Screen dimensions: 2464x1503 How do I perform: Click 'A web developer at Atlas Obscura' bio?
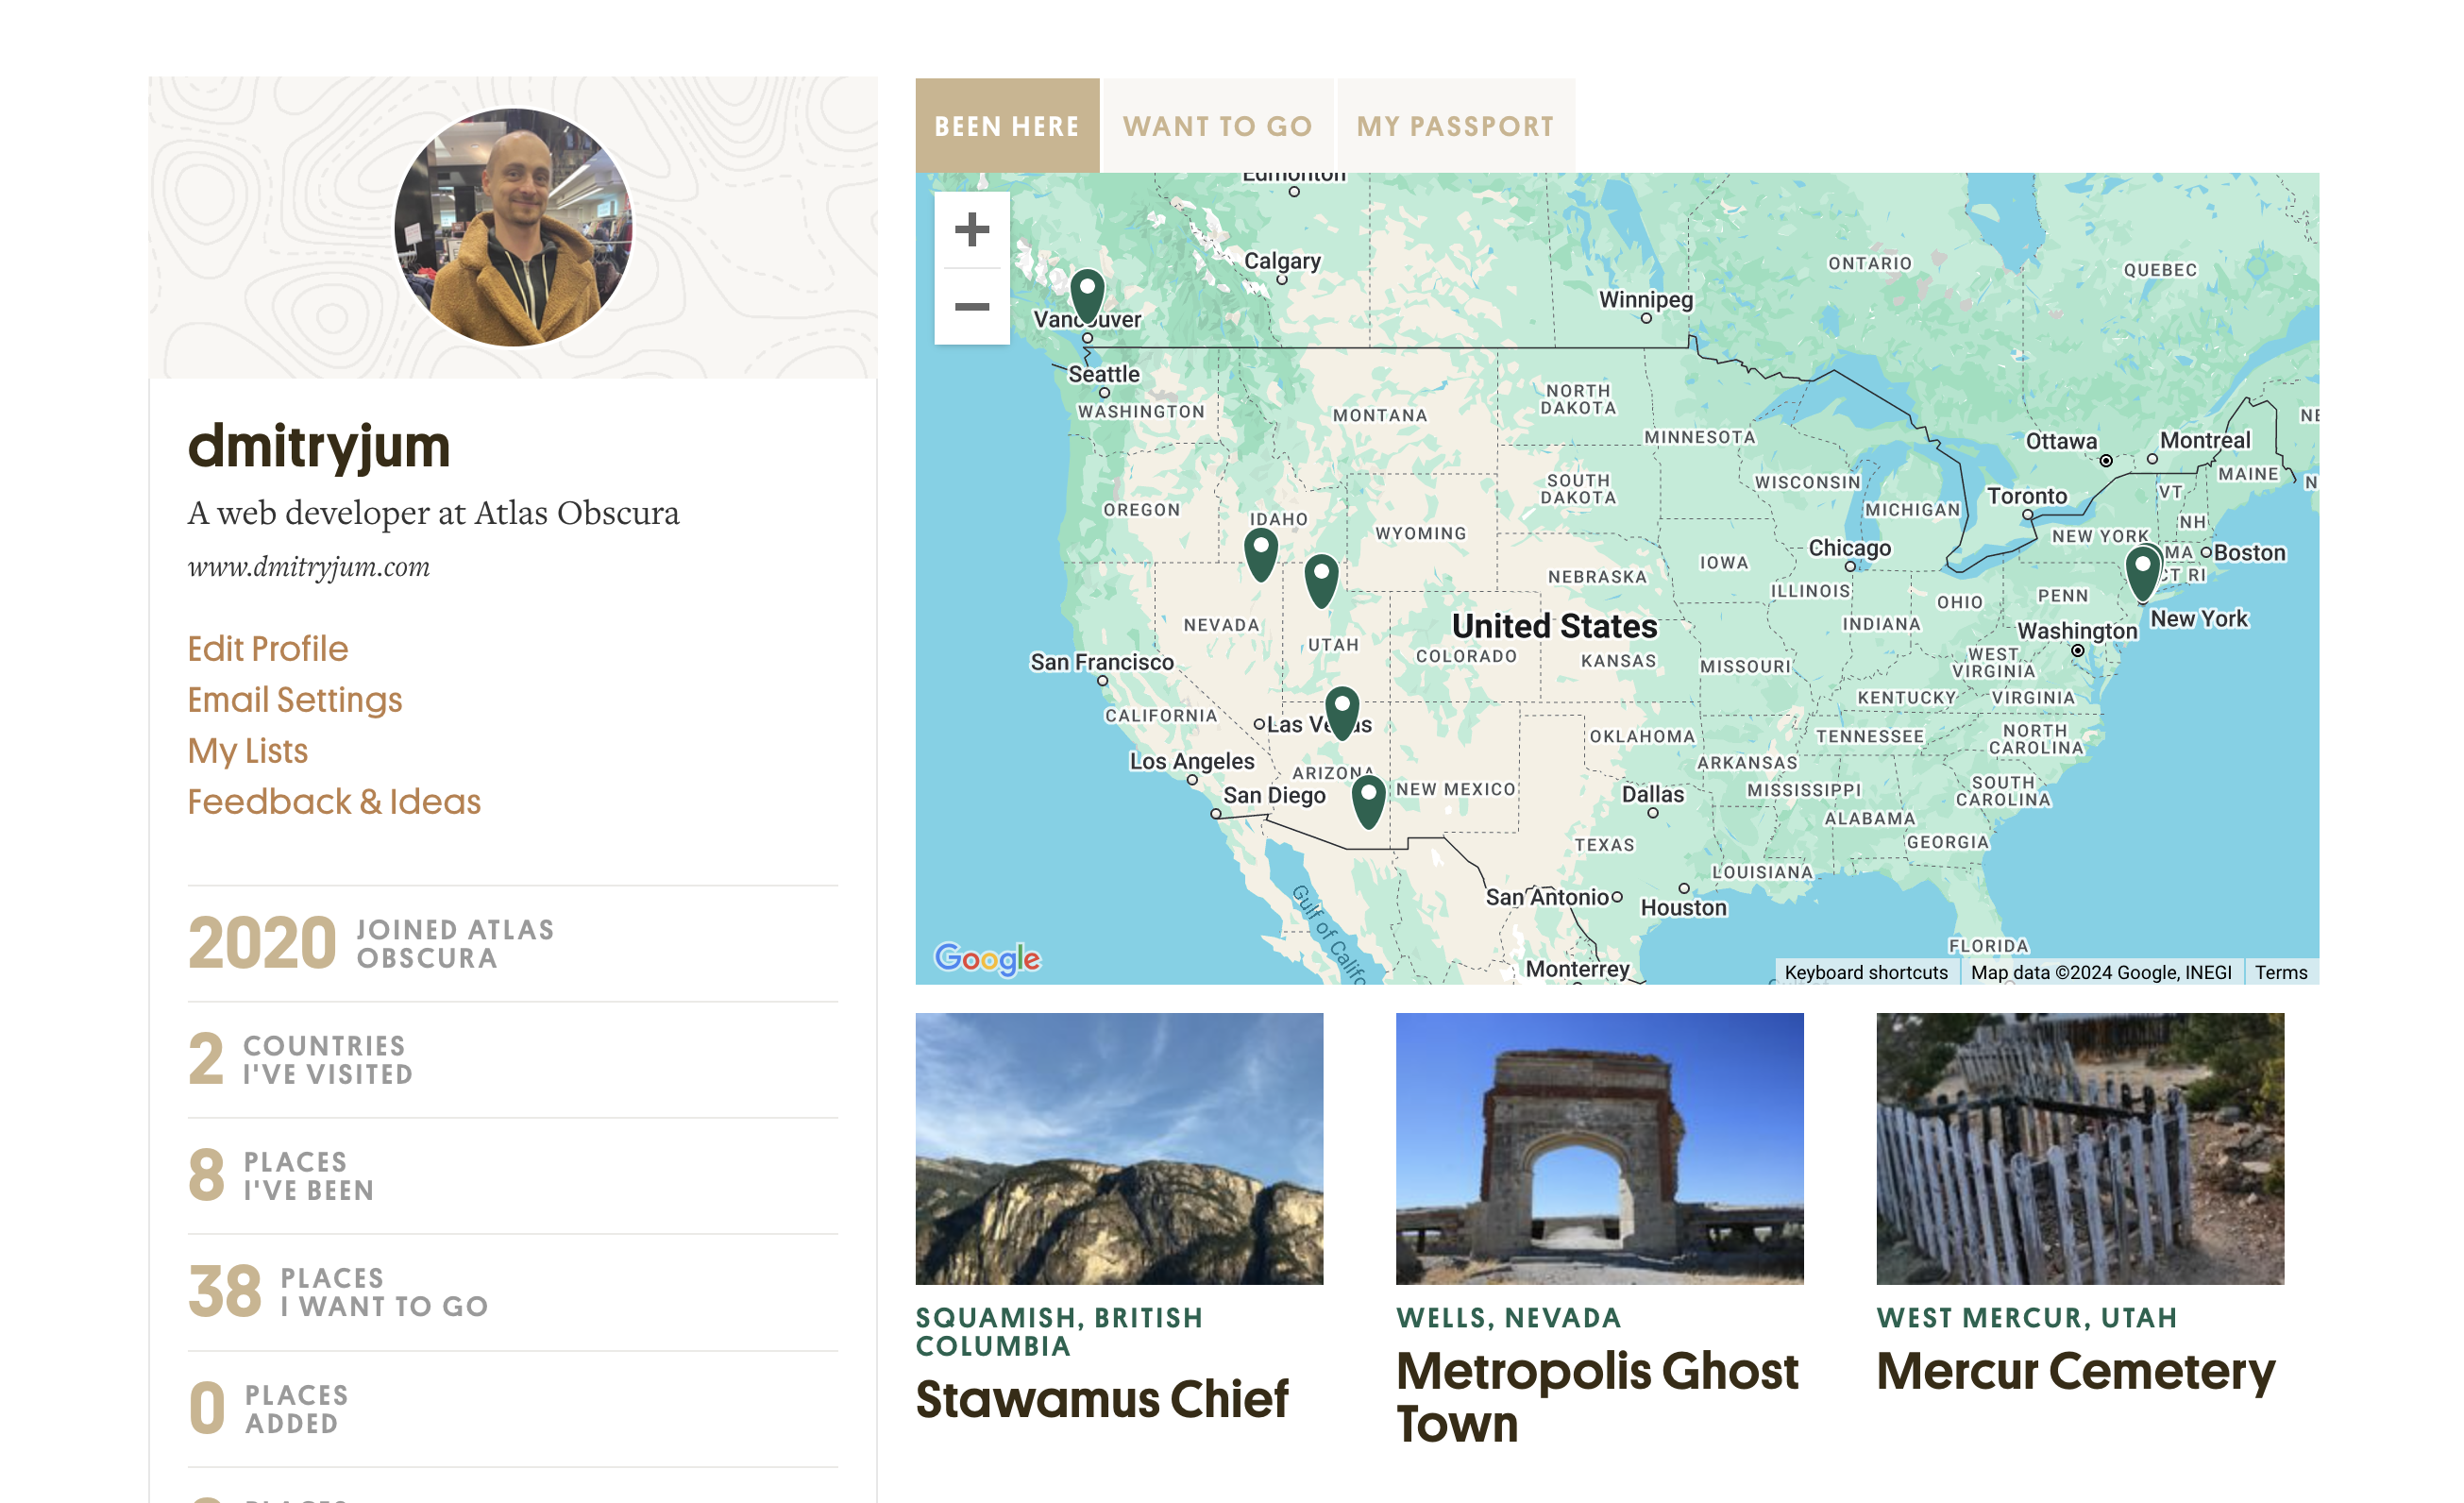point(433,513)
